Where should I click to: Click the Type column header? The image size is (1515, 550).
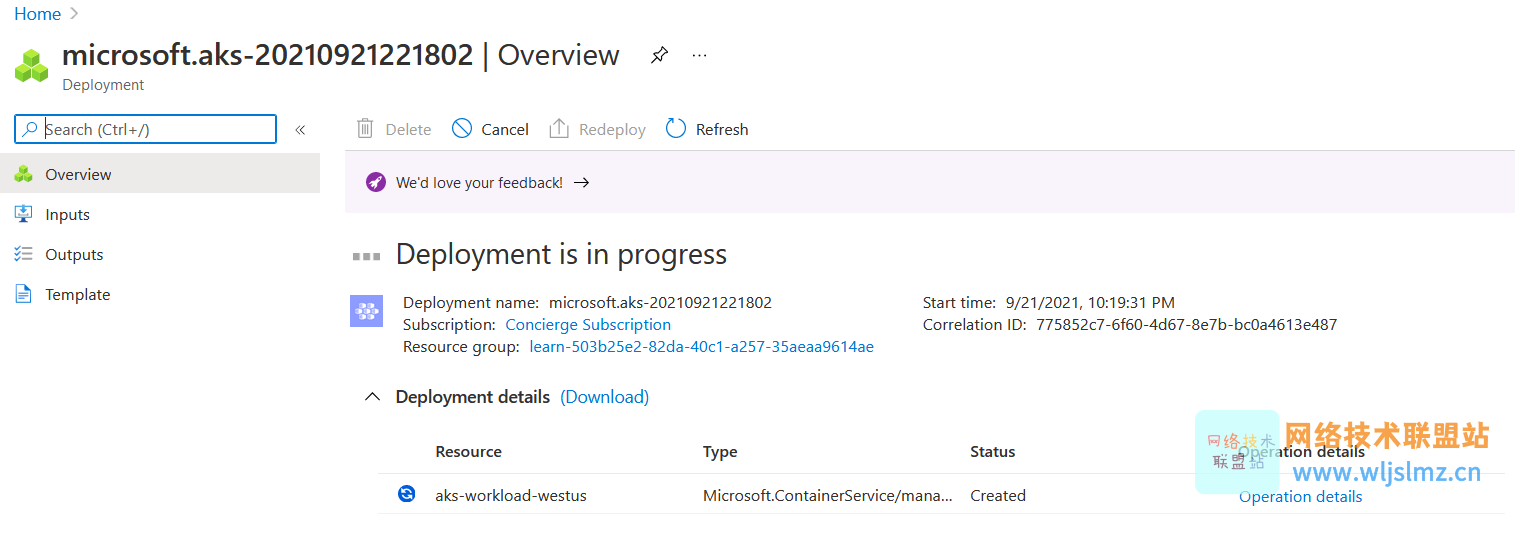pos(720,452)
